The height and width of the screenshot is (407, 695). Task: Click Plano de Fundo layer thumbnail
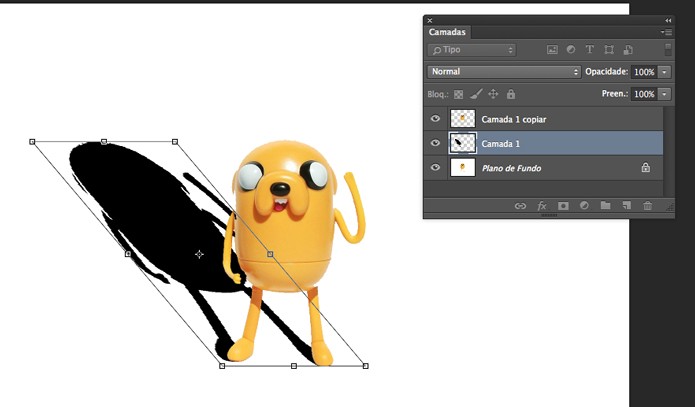click(x=463, y=167)
